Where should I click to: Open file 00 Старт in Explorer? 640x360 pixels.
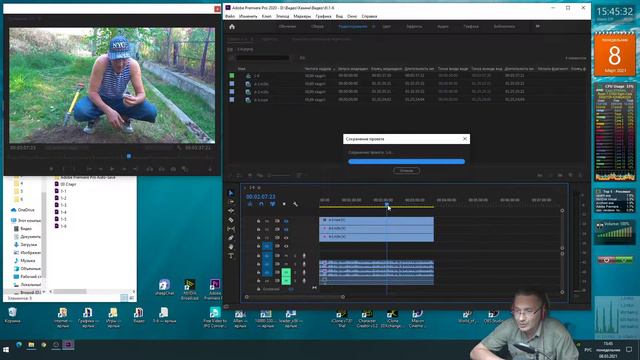[65, 184]
